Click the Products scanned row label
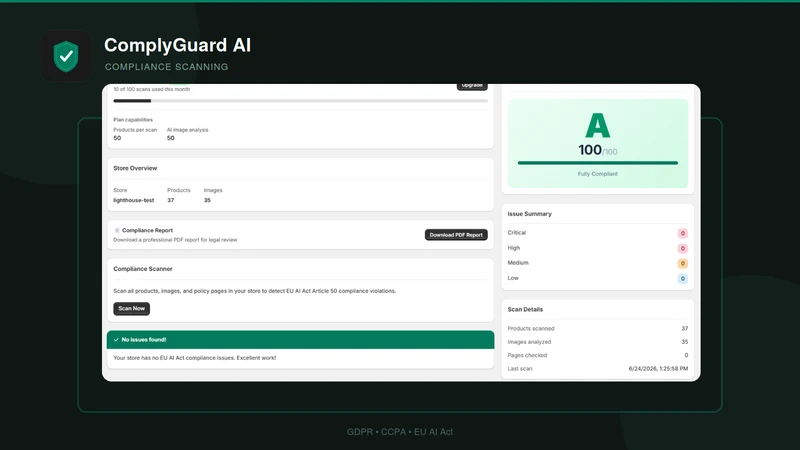The height and width of the screenshot is (450, 800). pos(531,329)
